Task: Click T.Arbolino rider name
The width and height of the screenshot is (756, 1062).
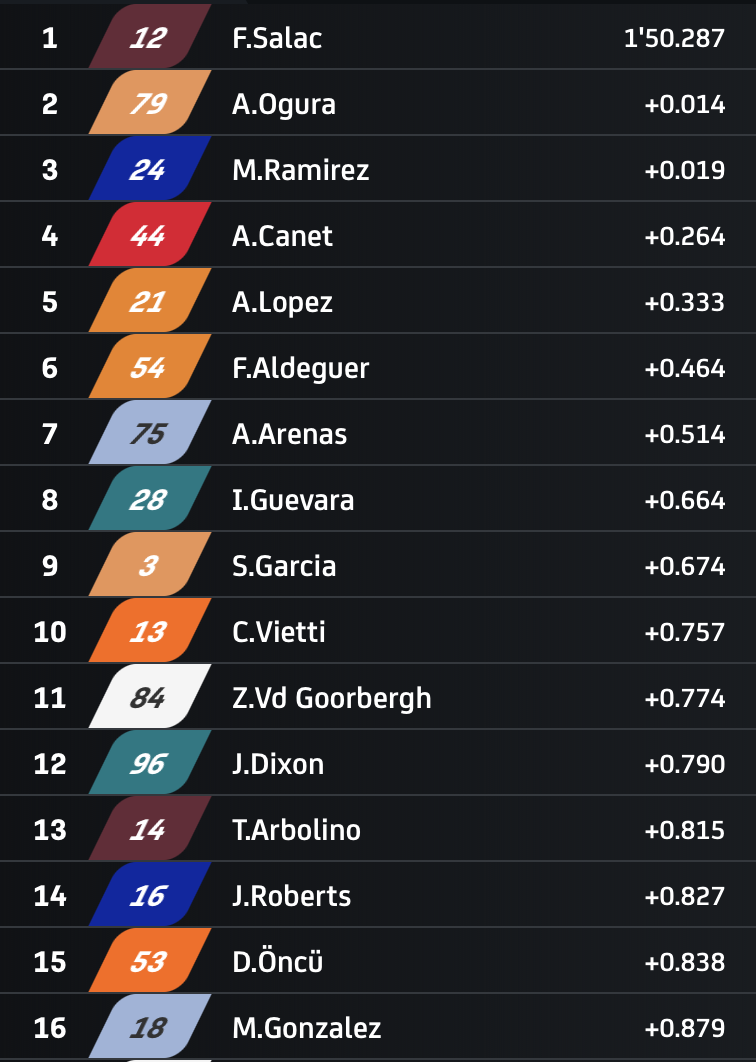Action: 296,830
